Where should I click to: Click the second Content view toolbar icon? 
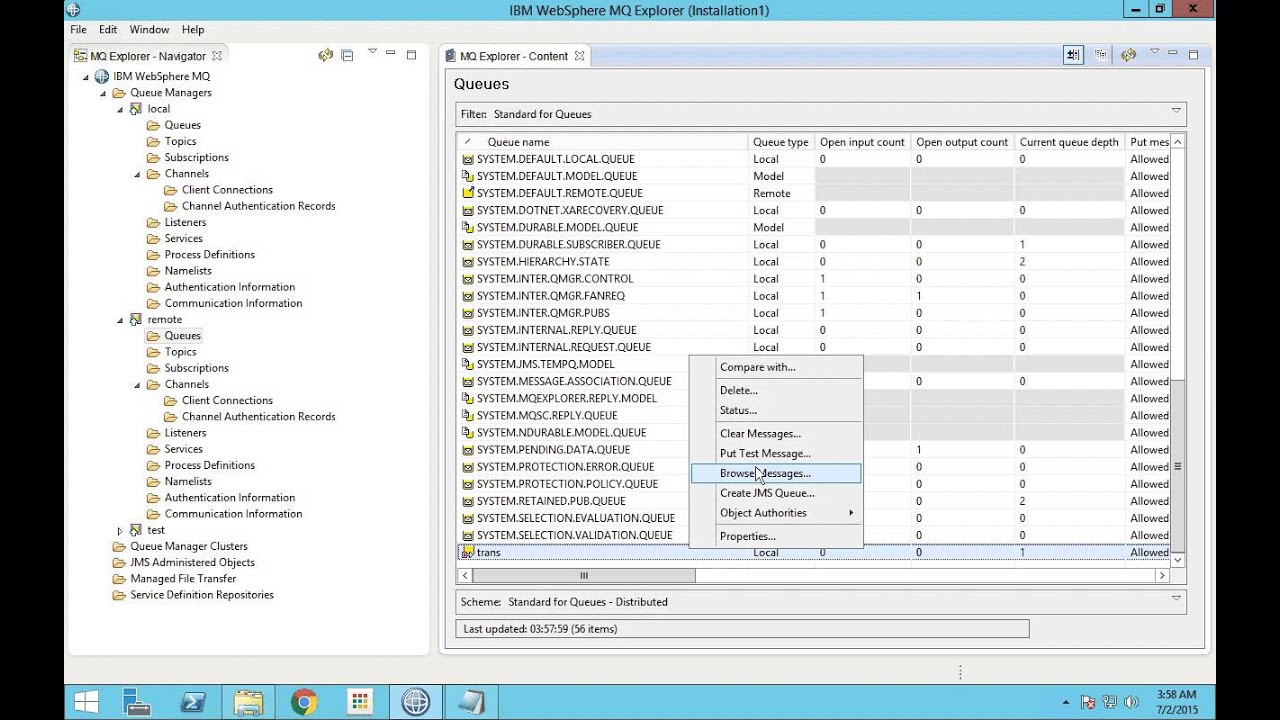[x=1101, y=56]
